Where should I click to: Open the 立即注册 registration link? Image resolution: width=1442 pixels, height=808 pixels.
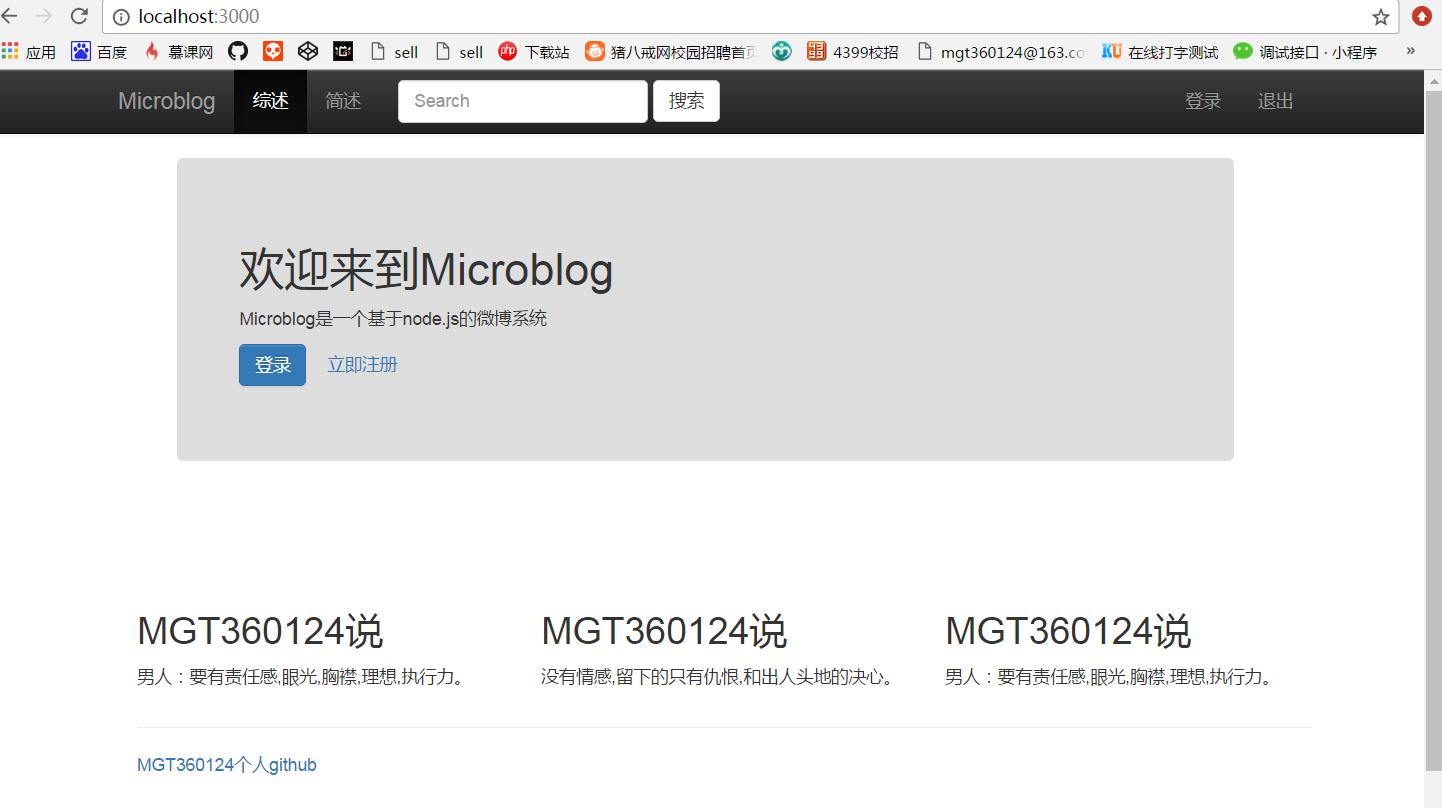pos(362,364)
